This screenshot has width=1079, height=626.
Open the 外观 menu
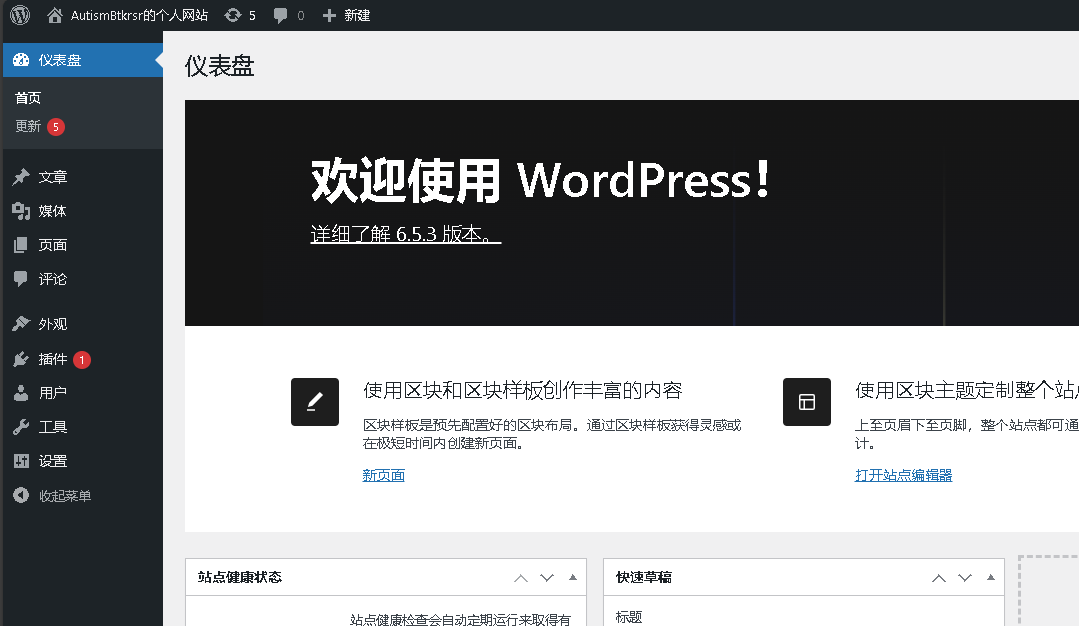point(53,323)
